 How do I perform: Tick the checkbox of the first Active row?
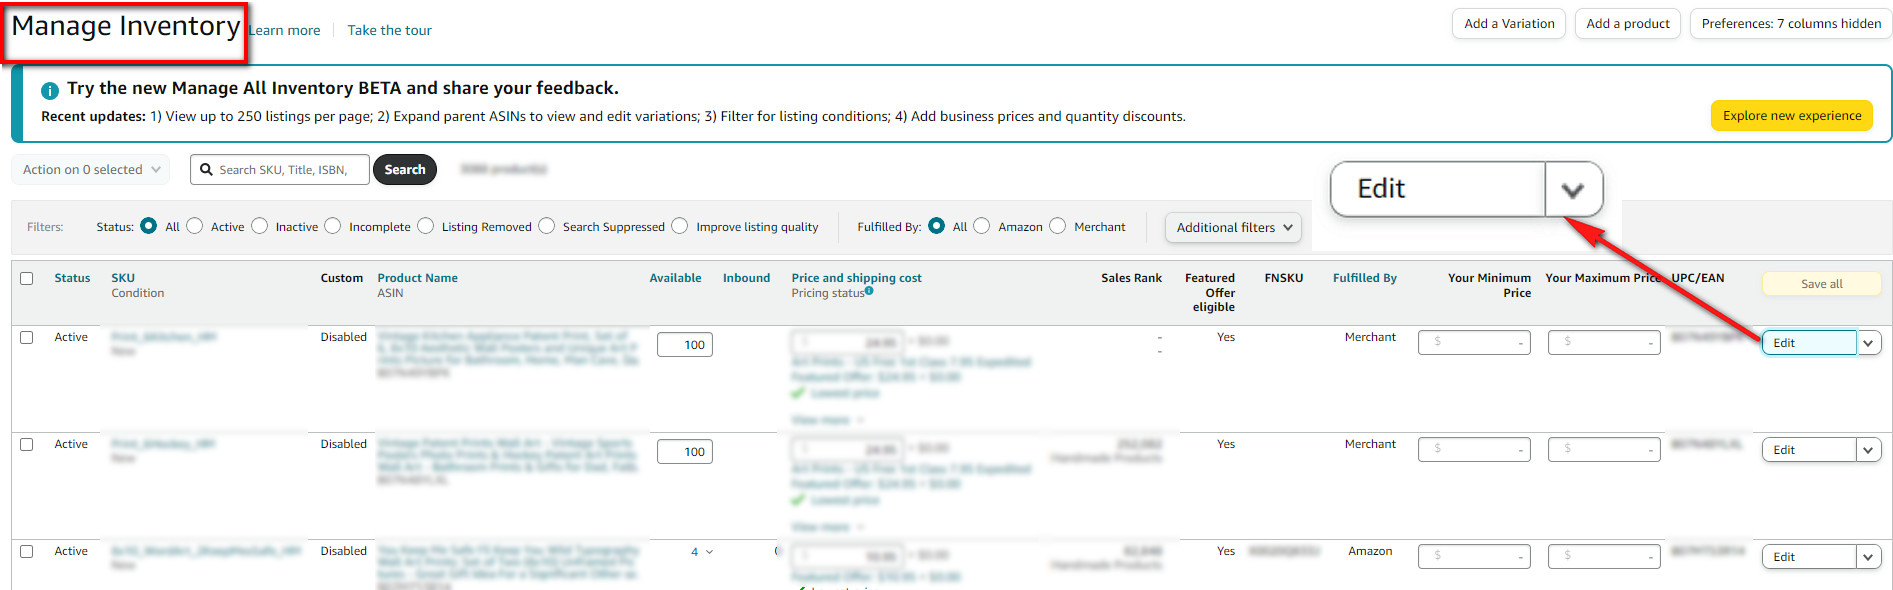(x=27, y=337)
